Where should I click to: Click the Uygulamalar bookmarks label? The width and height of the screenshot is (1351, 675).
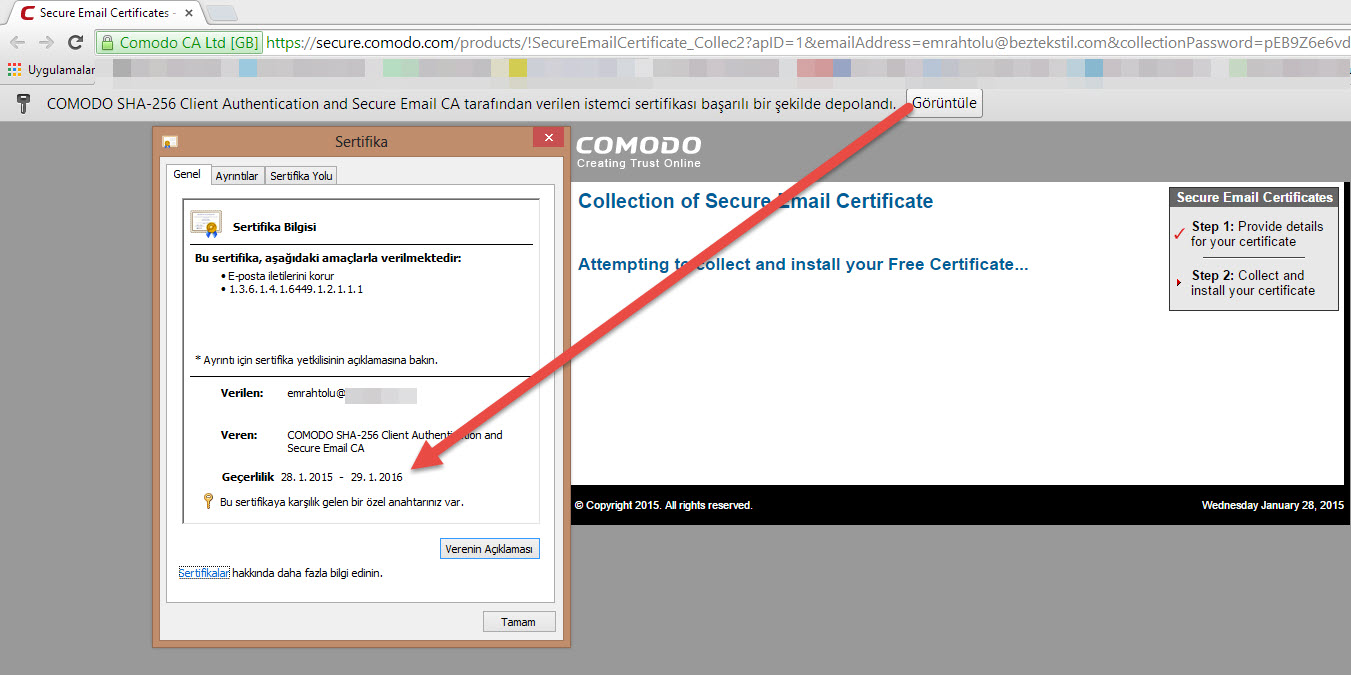(x=61, y=70)
